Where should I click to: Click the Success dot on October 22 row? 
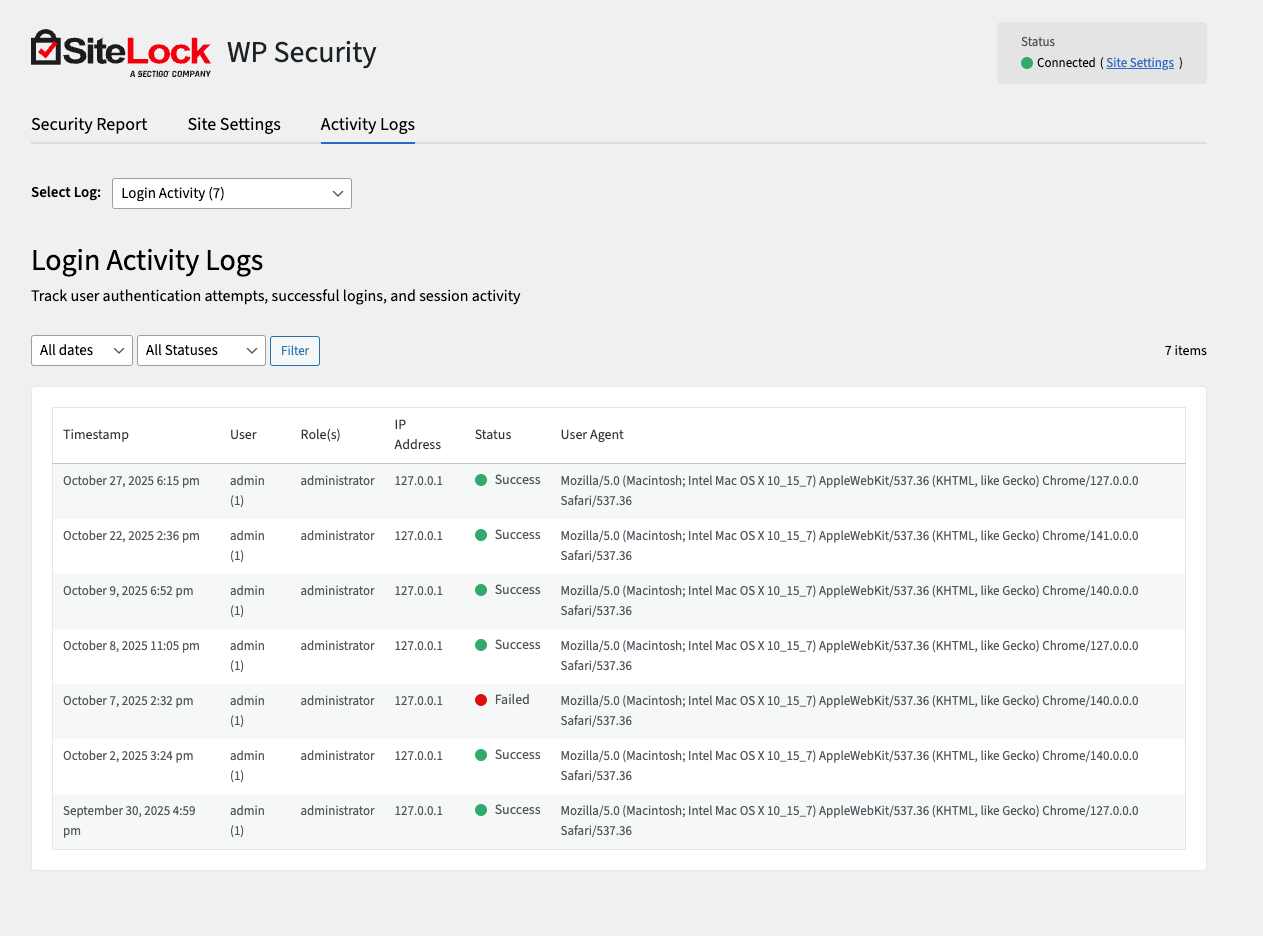482,534
